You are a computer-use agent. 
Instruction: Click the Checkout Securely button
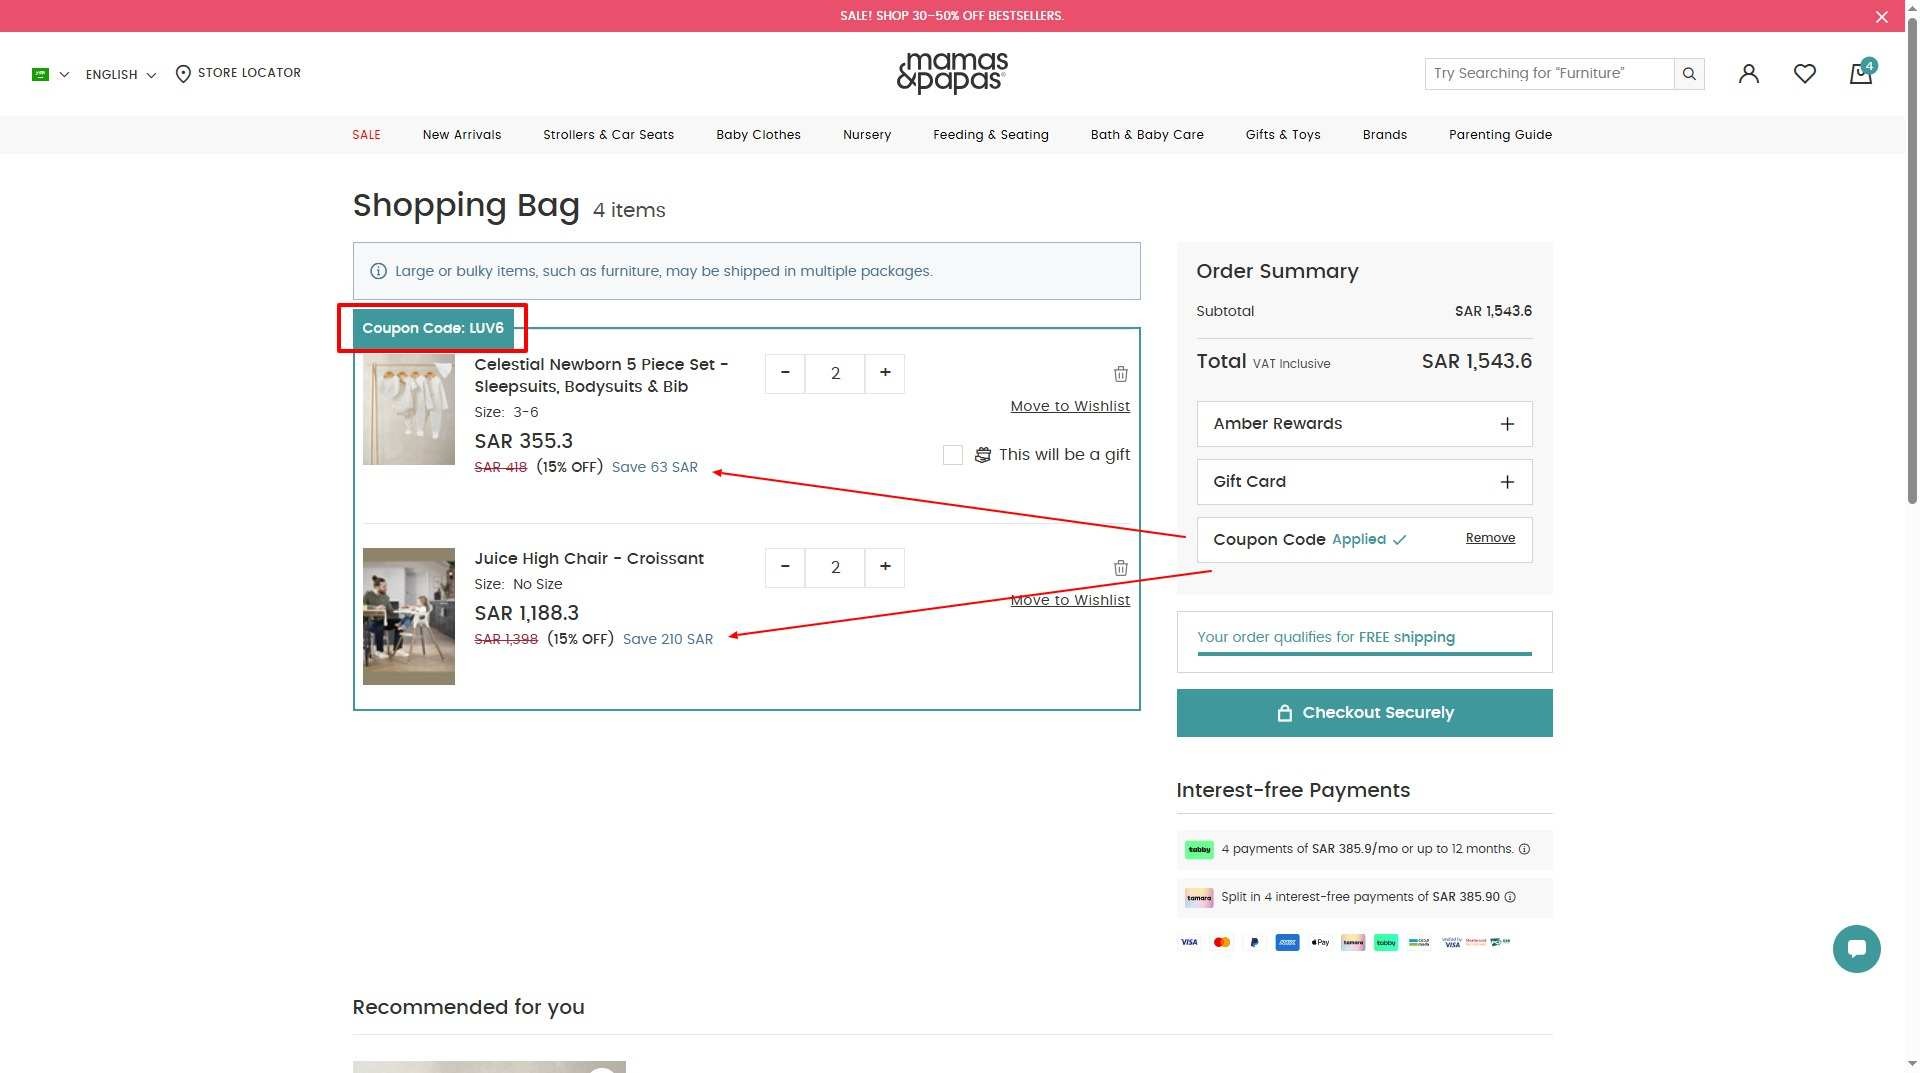1364,713
